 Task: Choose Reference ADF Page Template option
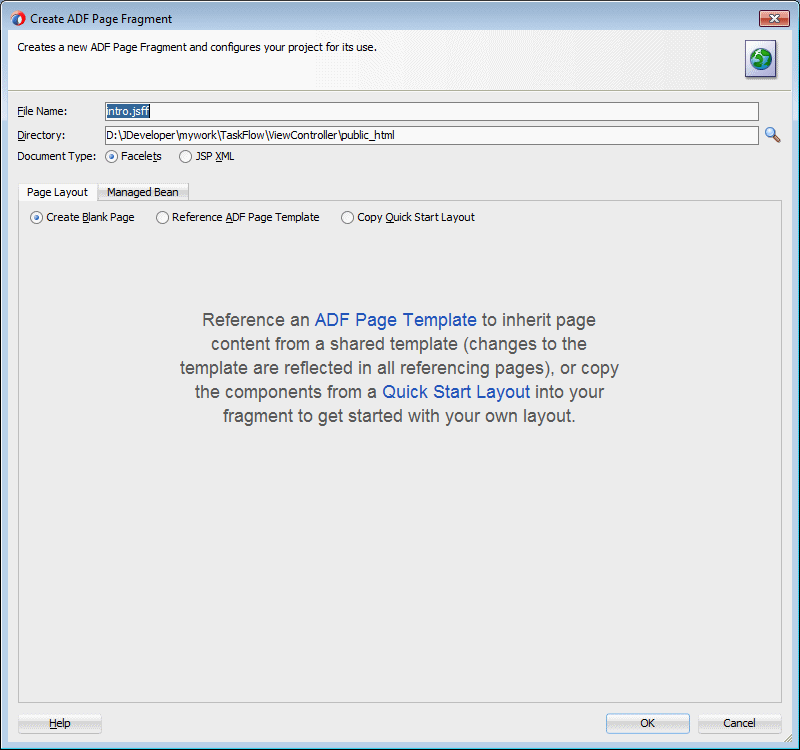(x=238, y=217)
